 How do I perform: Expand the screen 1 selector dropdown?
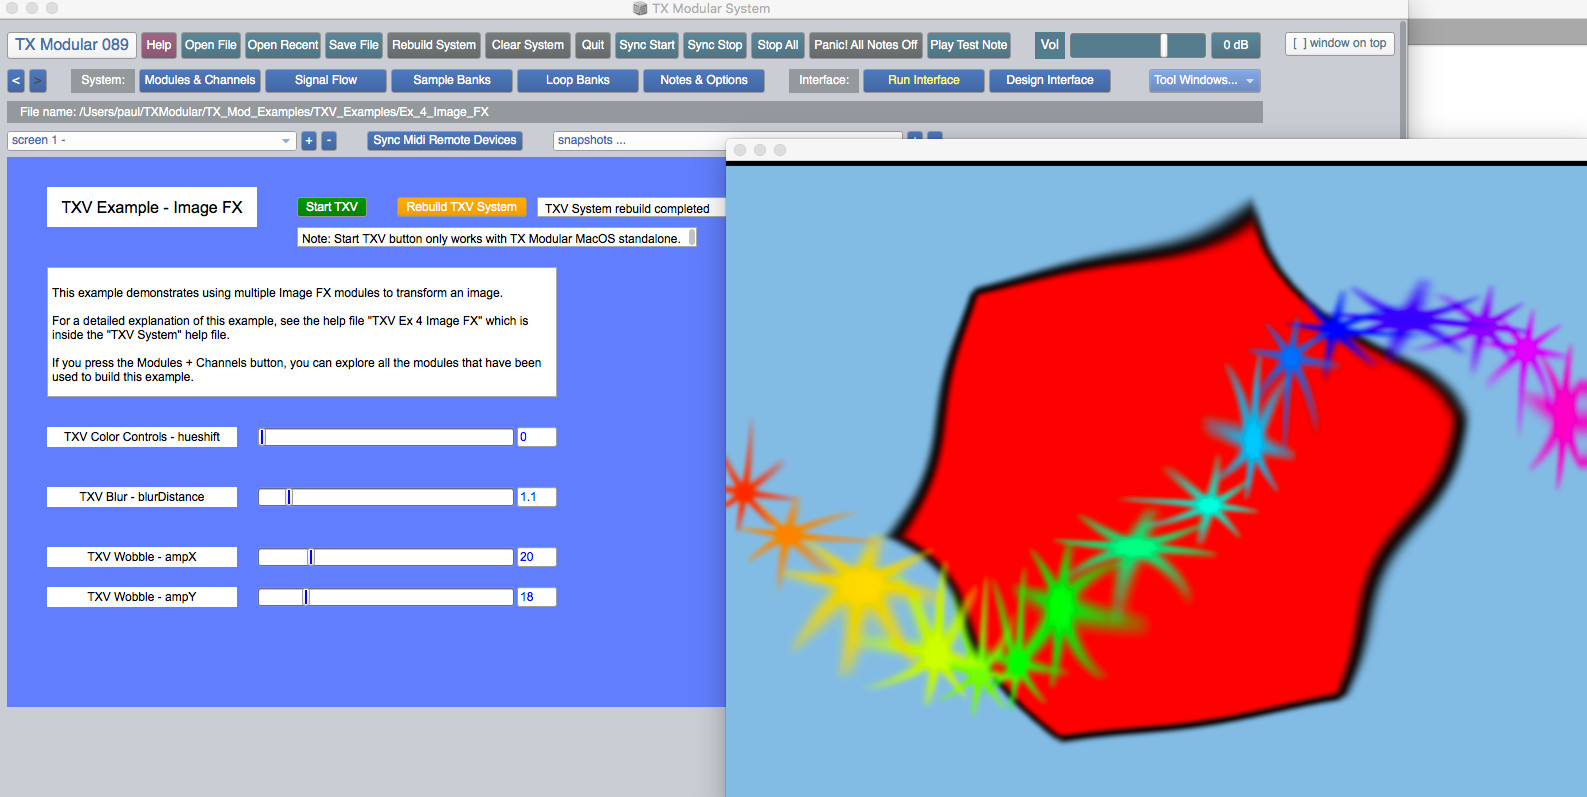(x=151, y=141)
